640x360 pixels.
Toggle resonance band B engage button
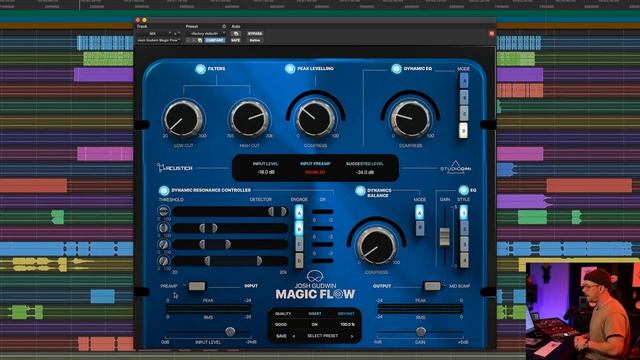[299, 228]
